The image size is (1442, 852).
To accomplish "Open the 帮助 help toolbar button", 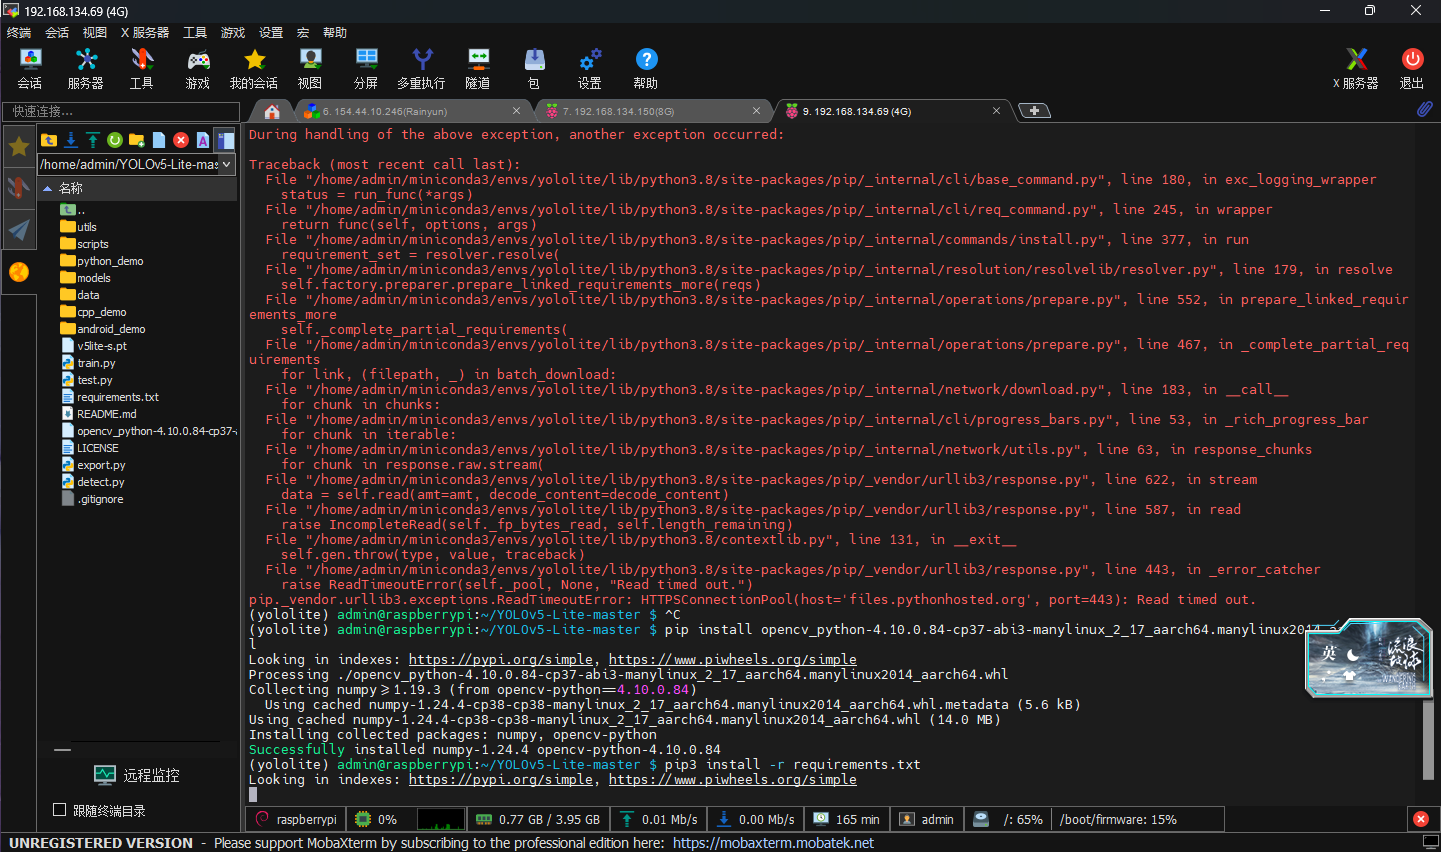I will (646, 69).
